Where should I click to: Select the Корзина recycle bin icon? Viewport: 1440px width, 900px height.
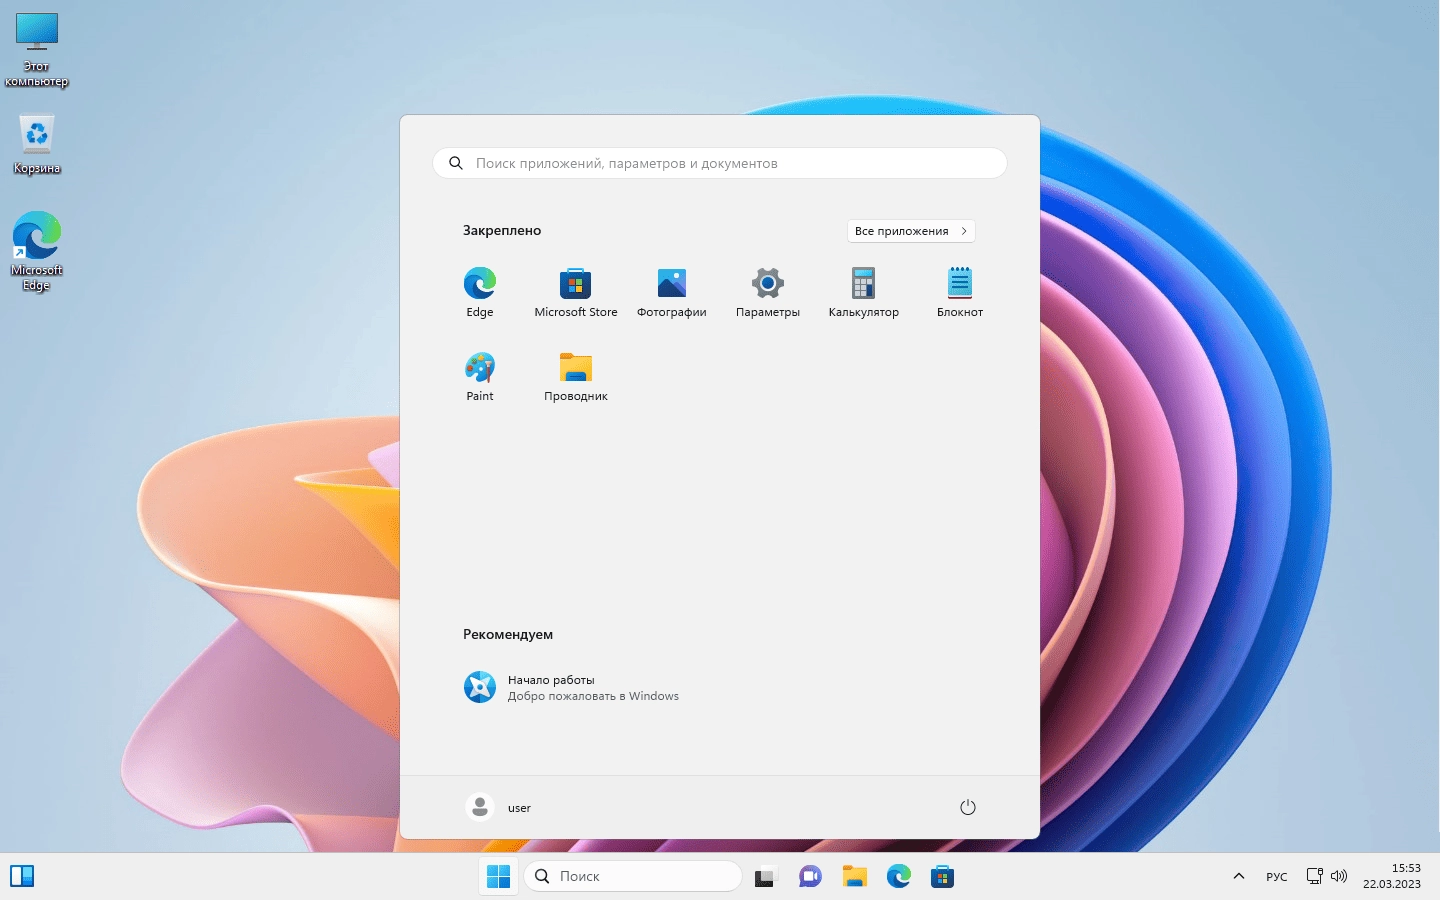[x=37, y=145]
